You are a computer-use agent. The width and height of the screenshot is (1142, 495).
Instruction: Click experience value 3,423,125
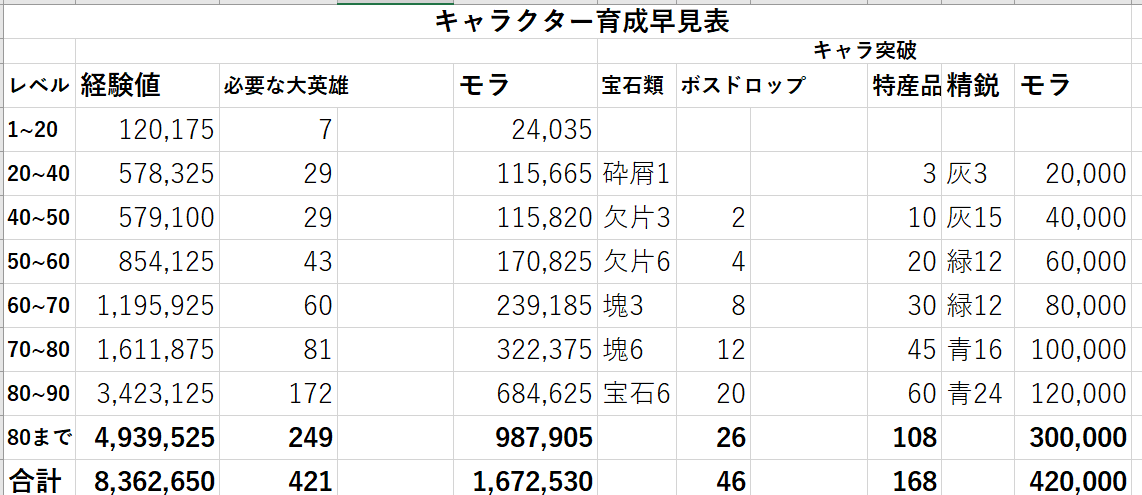147,394
